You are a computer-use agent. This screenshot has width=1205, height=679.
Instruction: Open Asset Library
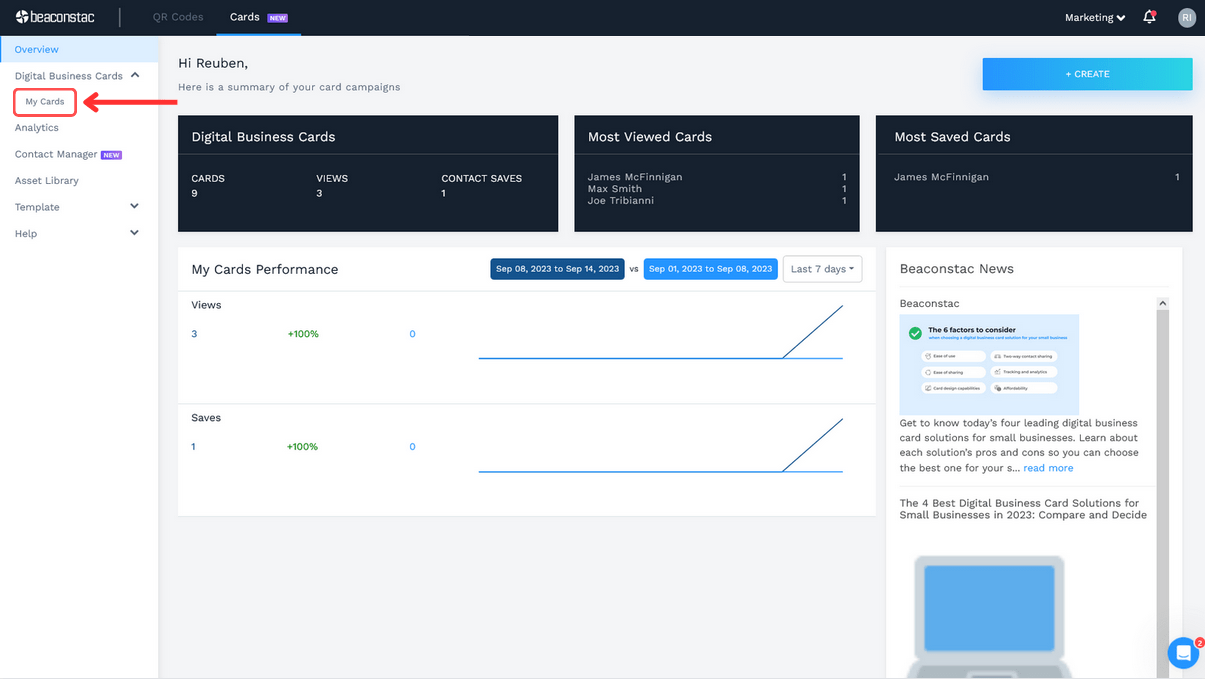[47, 181]
